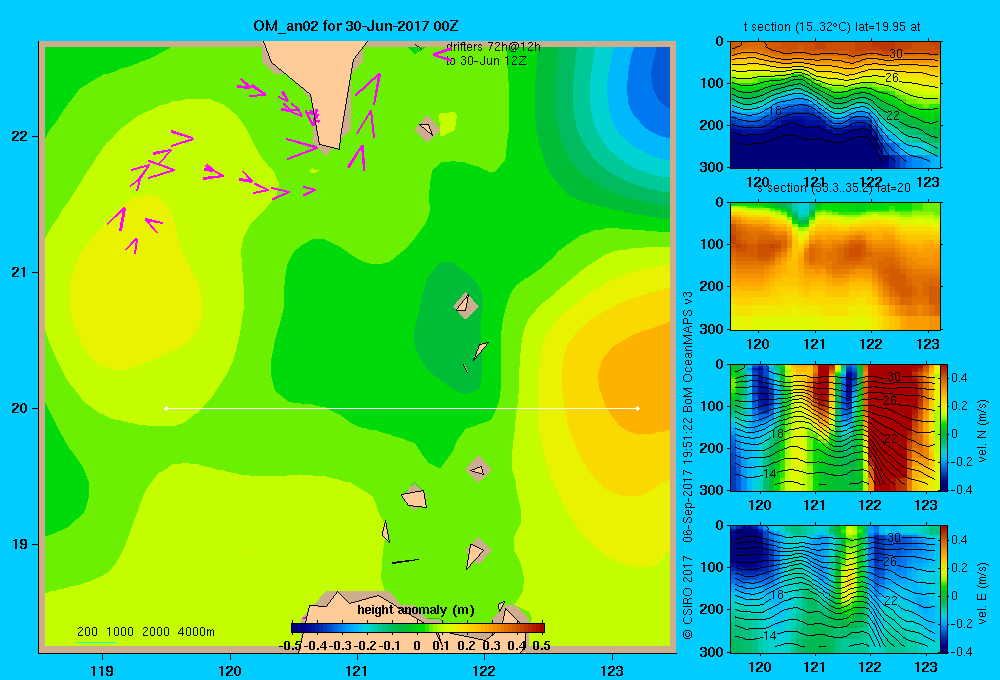This screenshot has width=1000, height=680.
Task: Click longitude 122 label under main map
Action: click(484, 670)
